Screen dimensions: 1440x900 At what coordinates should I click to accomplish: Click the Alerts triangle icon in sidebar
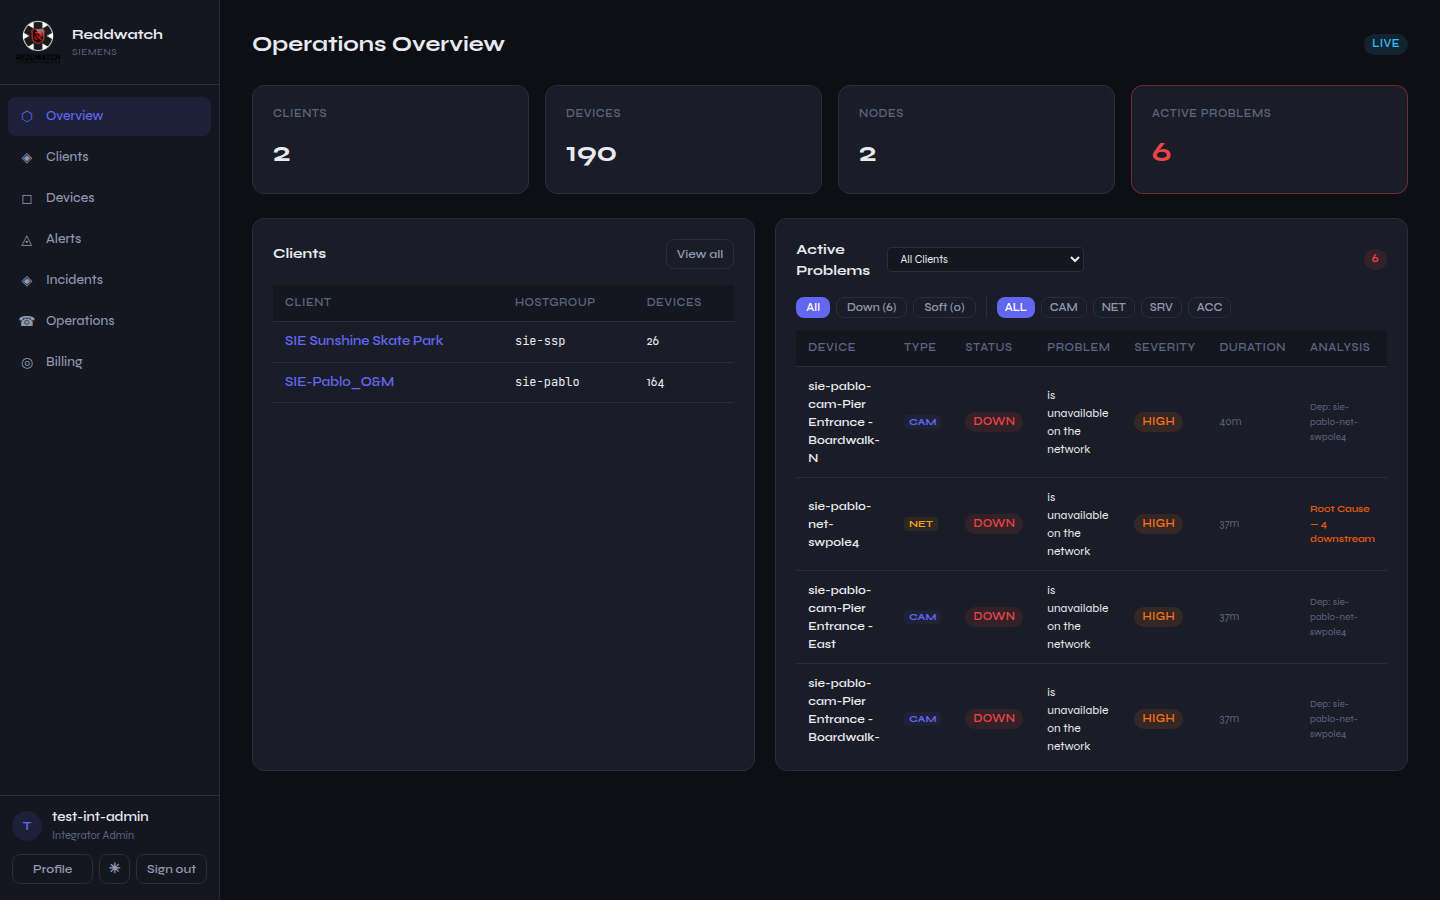[x=27, y=239]
